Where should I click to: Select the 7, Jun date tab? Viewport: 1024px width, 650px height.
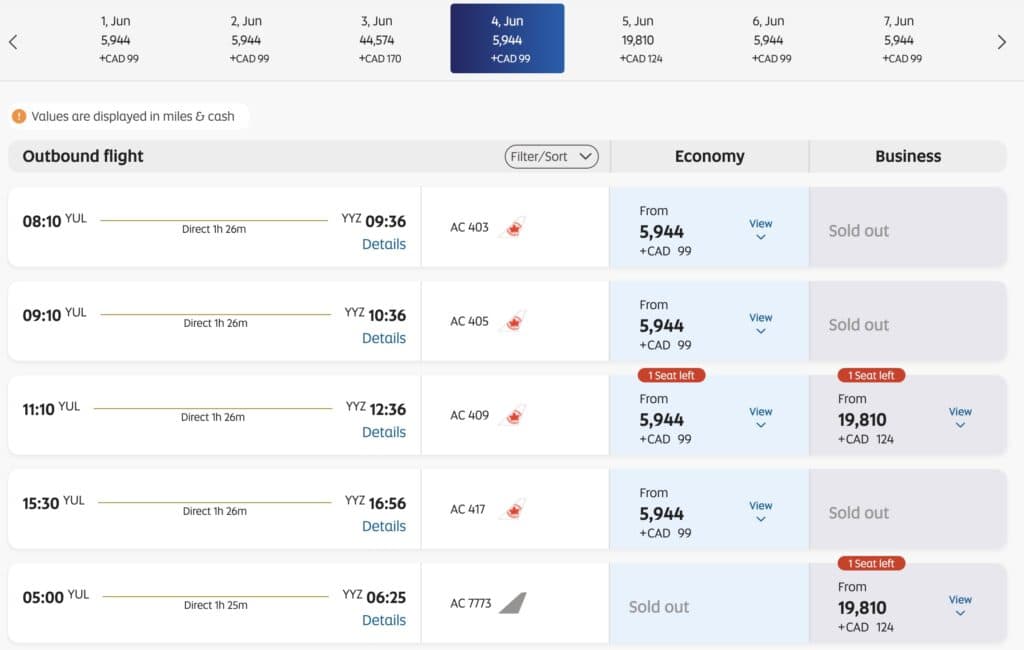(899, 39)
